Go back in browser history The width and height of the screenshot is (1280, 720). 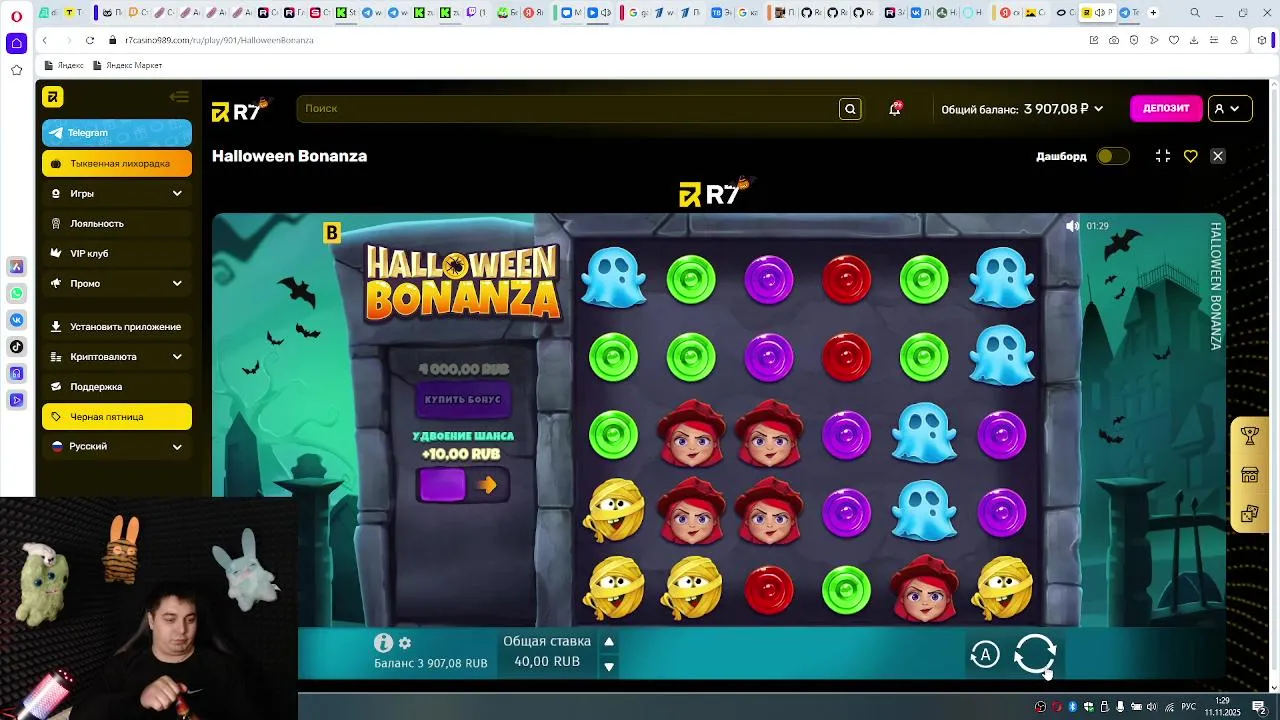45,40
